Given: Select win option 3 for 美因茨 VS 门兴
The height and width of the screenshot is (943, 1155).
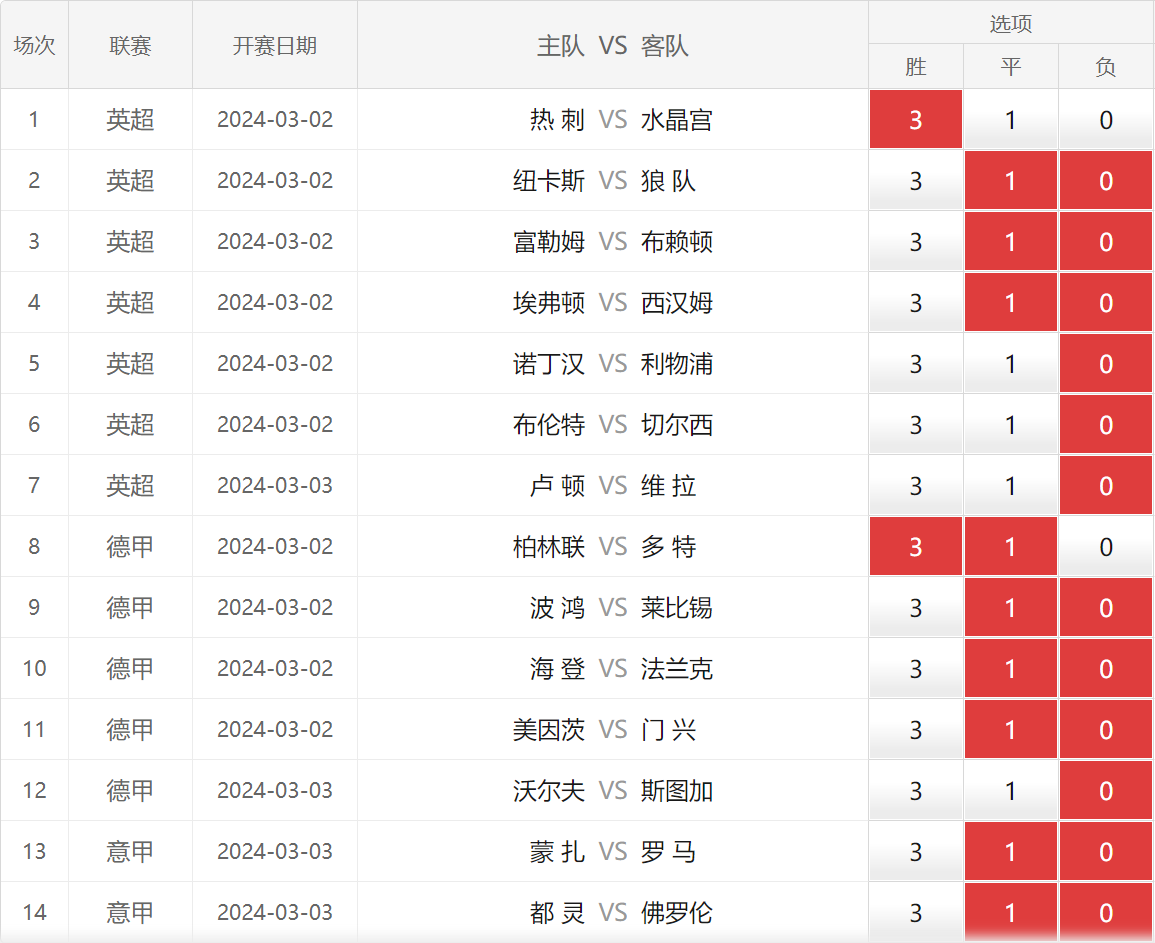Looking at the screenshot, I should (916, 729).
